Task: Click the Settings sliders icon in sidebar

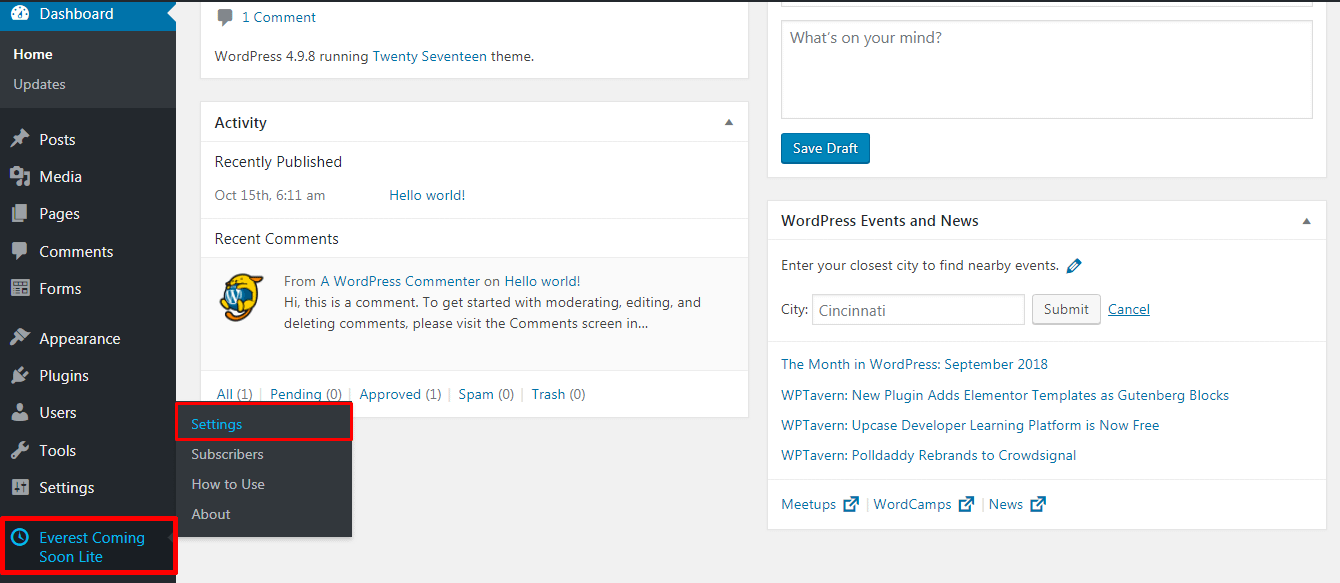Action: coord(20,487)
